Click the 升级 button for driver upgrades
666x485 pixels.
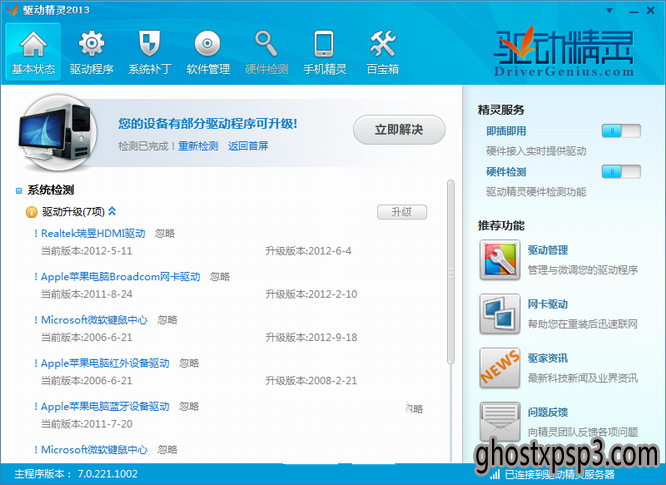pyautogui.click(x=402, y=212)
